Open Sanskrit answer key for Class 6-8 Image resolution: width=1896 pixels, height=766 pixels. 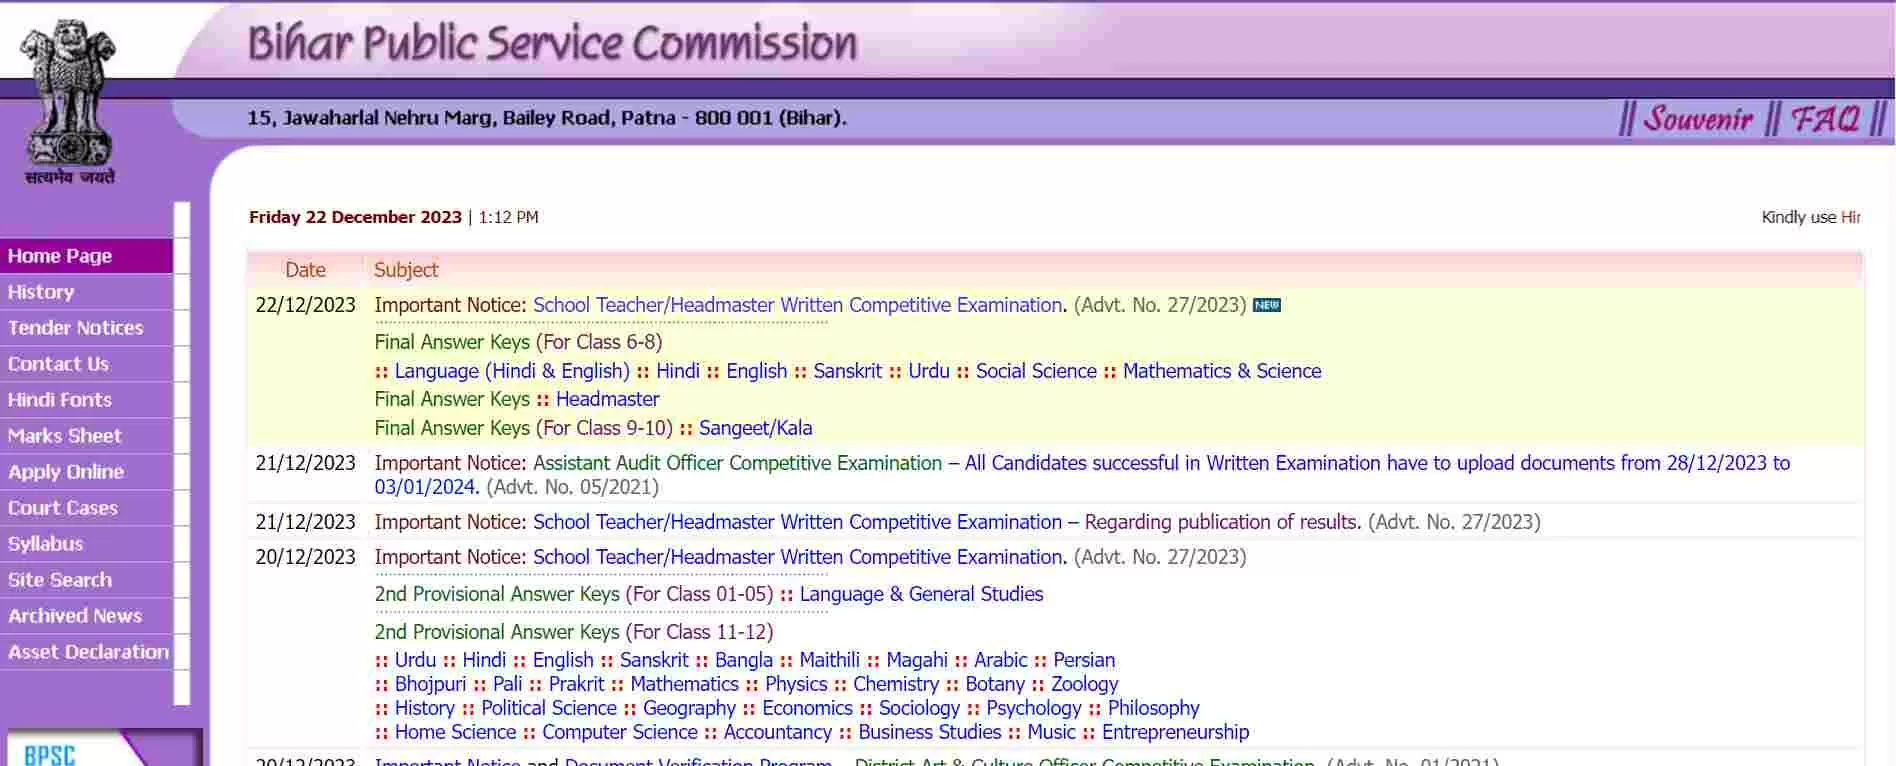[848, 371]
